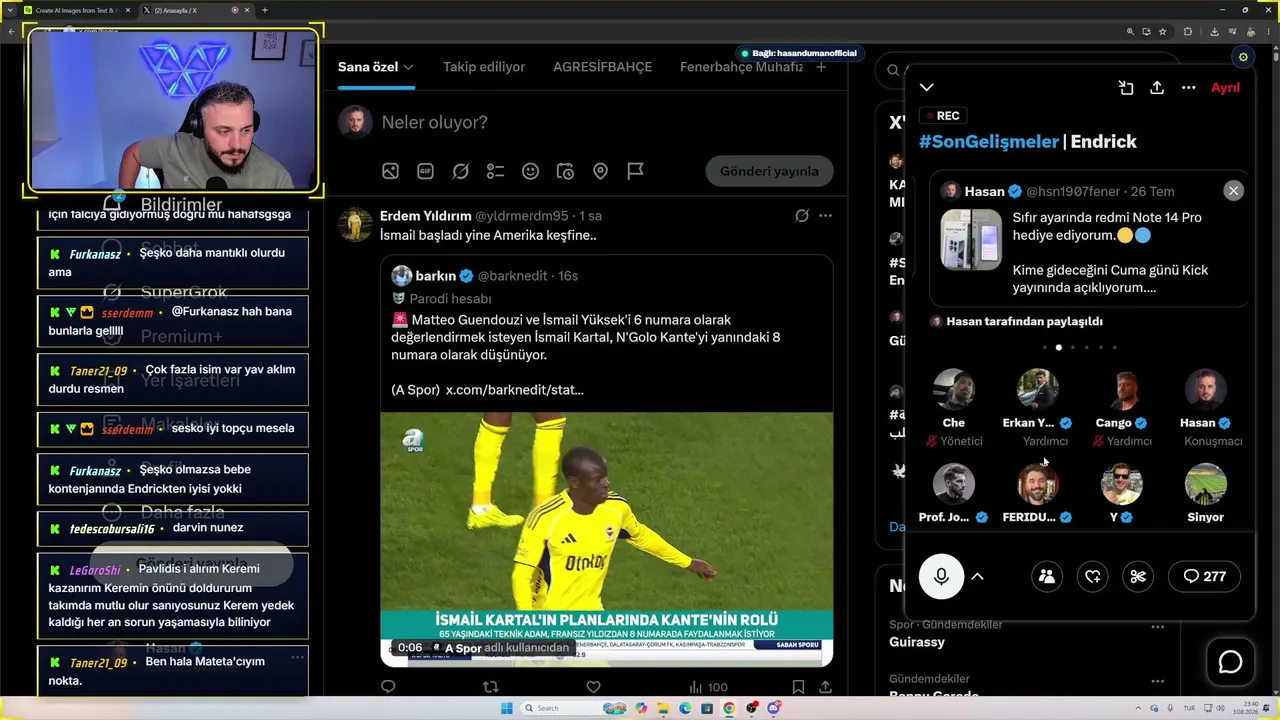1280x720 pixels.
Task: Open the emoji picker in composer
Action: 531,171
